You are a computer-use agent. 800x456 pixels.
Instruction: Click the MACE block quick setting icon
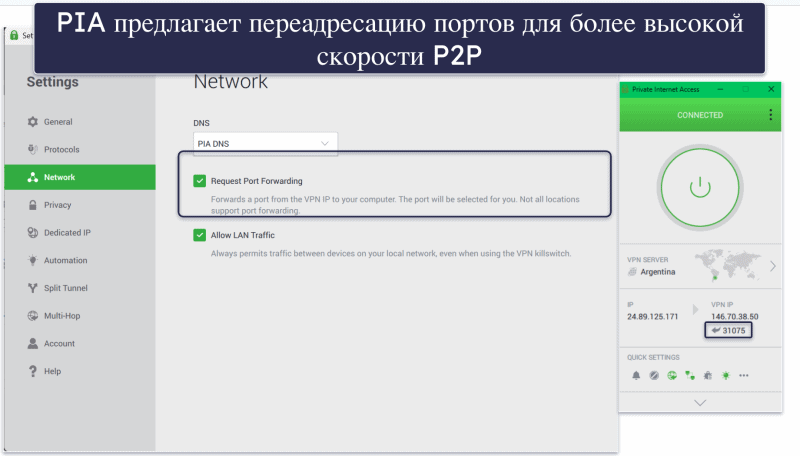654,375
